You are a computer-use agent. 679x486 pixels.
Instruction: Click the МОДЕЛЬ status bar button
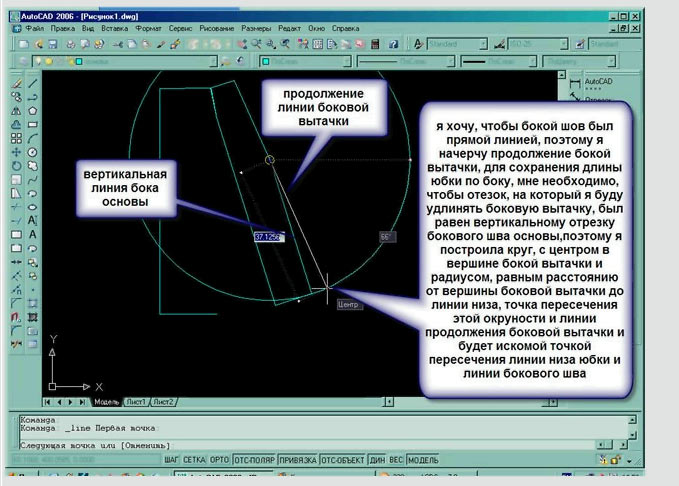(x=423, y=459)
